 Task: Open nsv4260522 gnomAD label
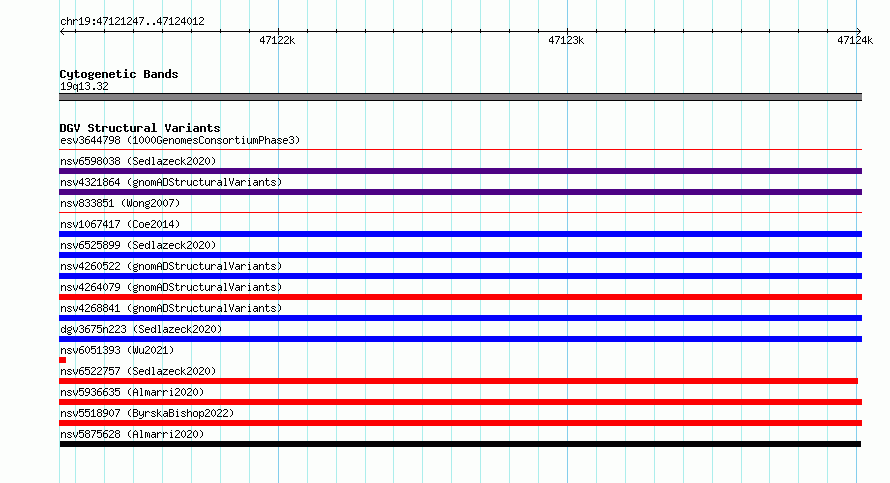pos(171,266)
